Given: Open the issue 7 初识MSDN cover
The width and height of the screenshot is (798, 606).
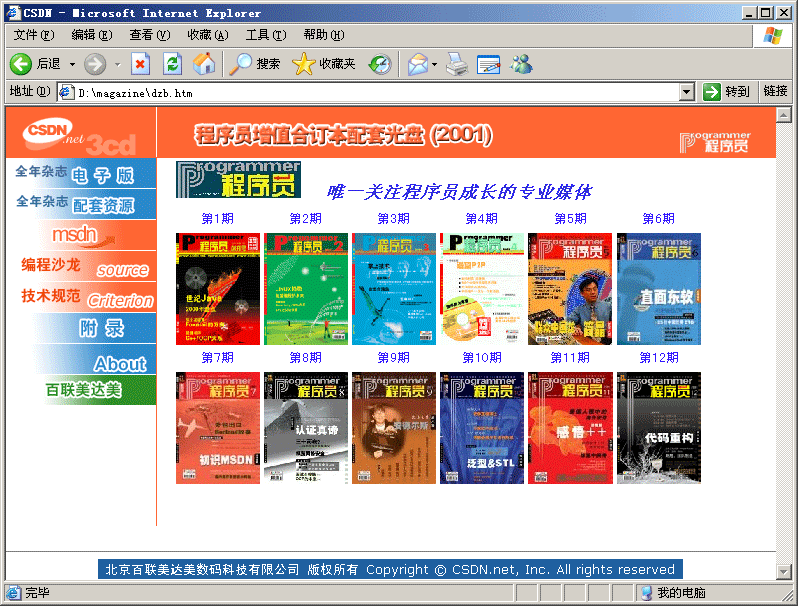Looking at the screenshot, I should 218,428.
